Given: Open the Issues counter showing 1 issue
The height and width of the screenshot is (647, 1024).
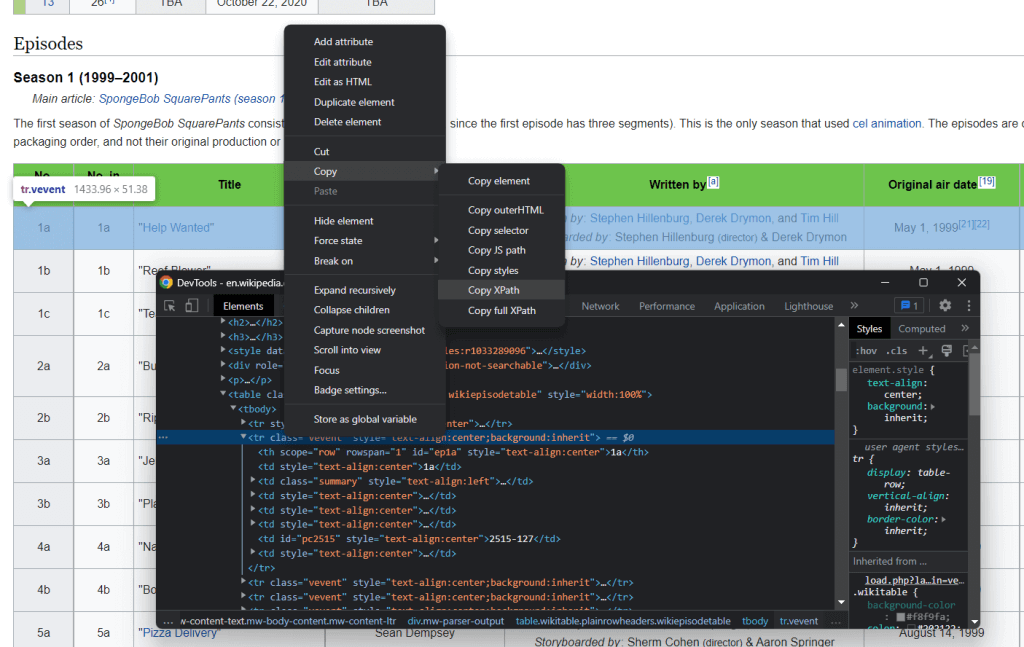Looking at the screenshot, I should 908,305.
